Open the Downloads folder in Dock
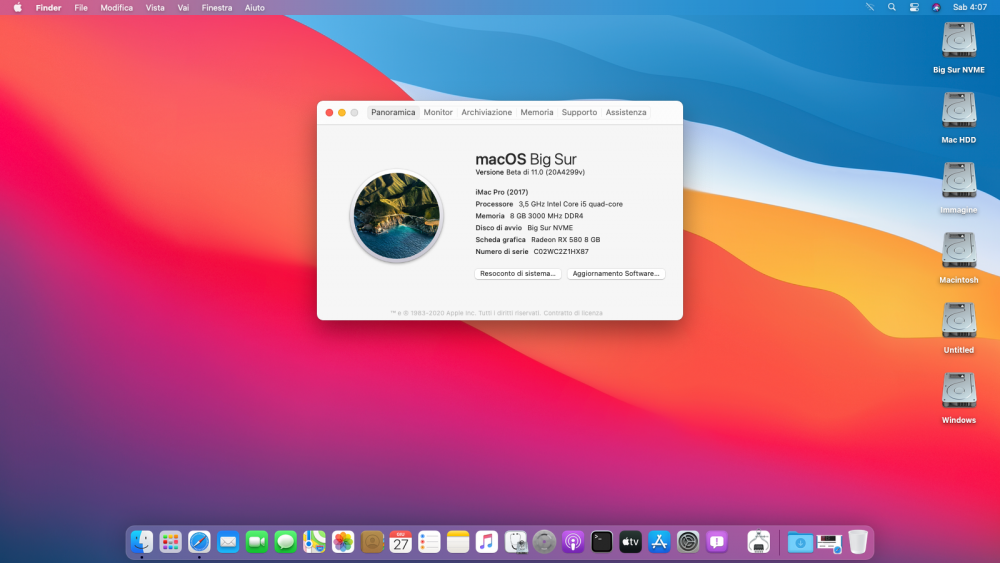The width and height of the screenshot is (1000, 563). (800, 542)
